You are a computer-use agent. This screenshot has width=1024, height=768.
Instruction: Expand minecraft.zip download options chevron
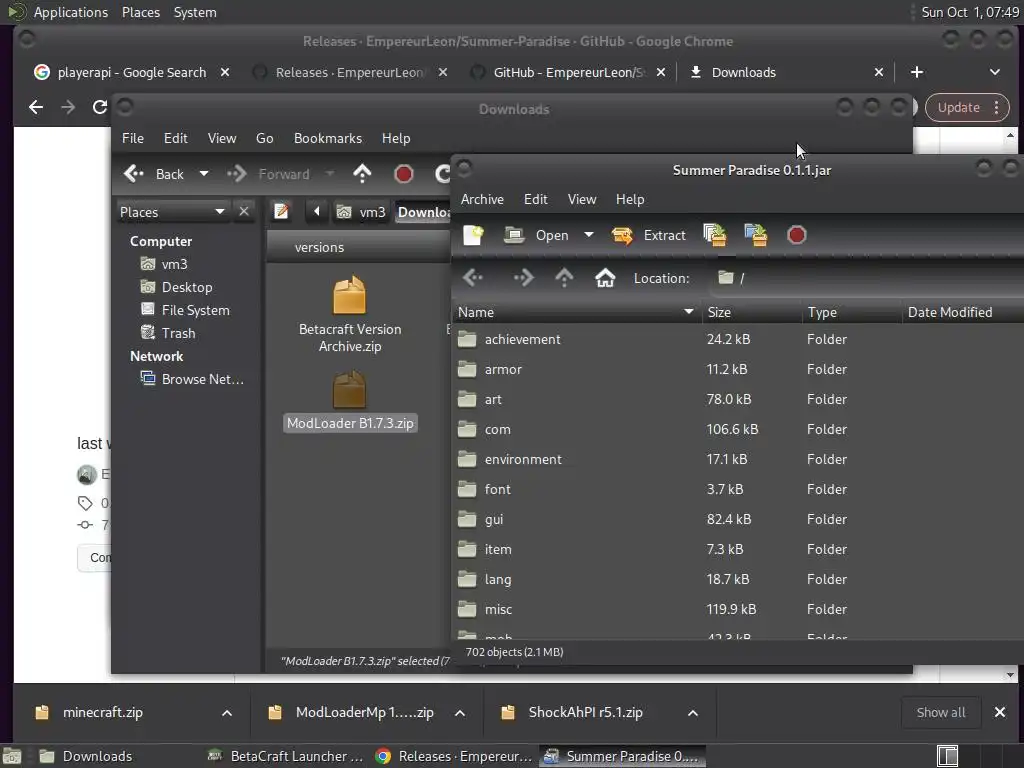click(227, 713)
